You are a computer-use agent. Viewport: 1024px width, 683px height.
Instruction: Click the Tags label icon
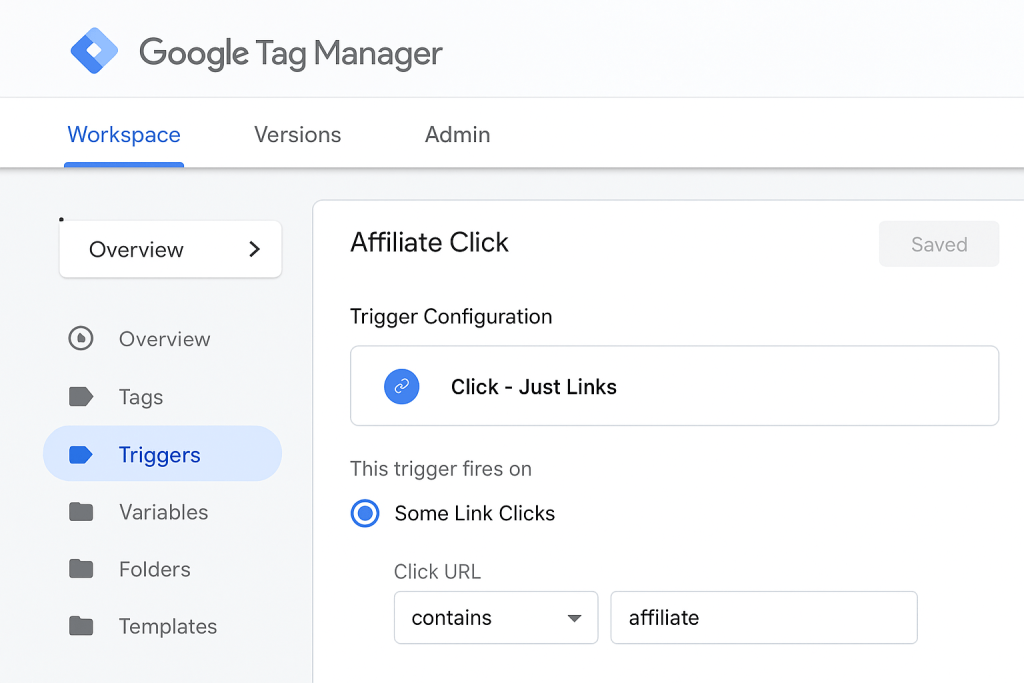point(81,396)
